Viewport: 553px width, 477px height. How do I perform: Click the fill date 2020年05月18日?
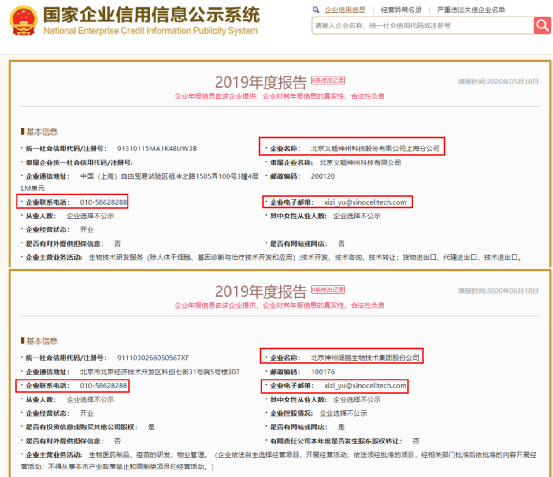click(498, 81)
